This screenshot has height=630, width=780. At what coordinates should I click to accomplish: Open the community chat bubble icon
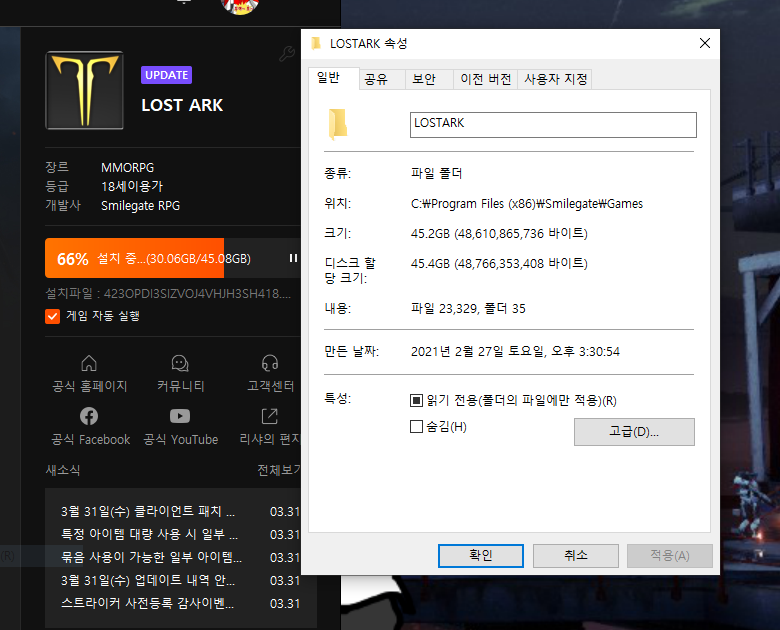point(180,363)
